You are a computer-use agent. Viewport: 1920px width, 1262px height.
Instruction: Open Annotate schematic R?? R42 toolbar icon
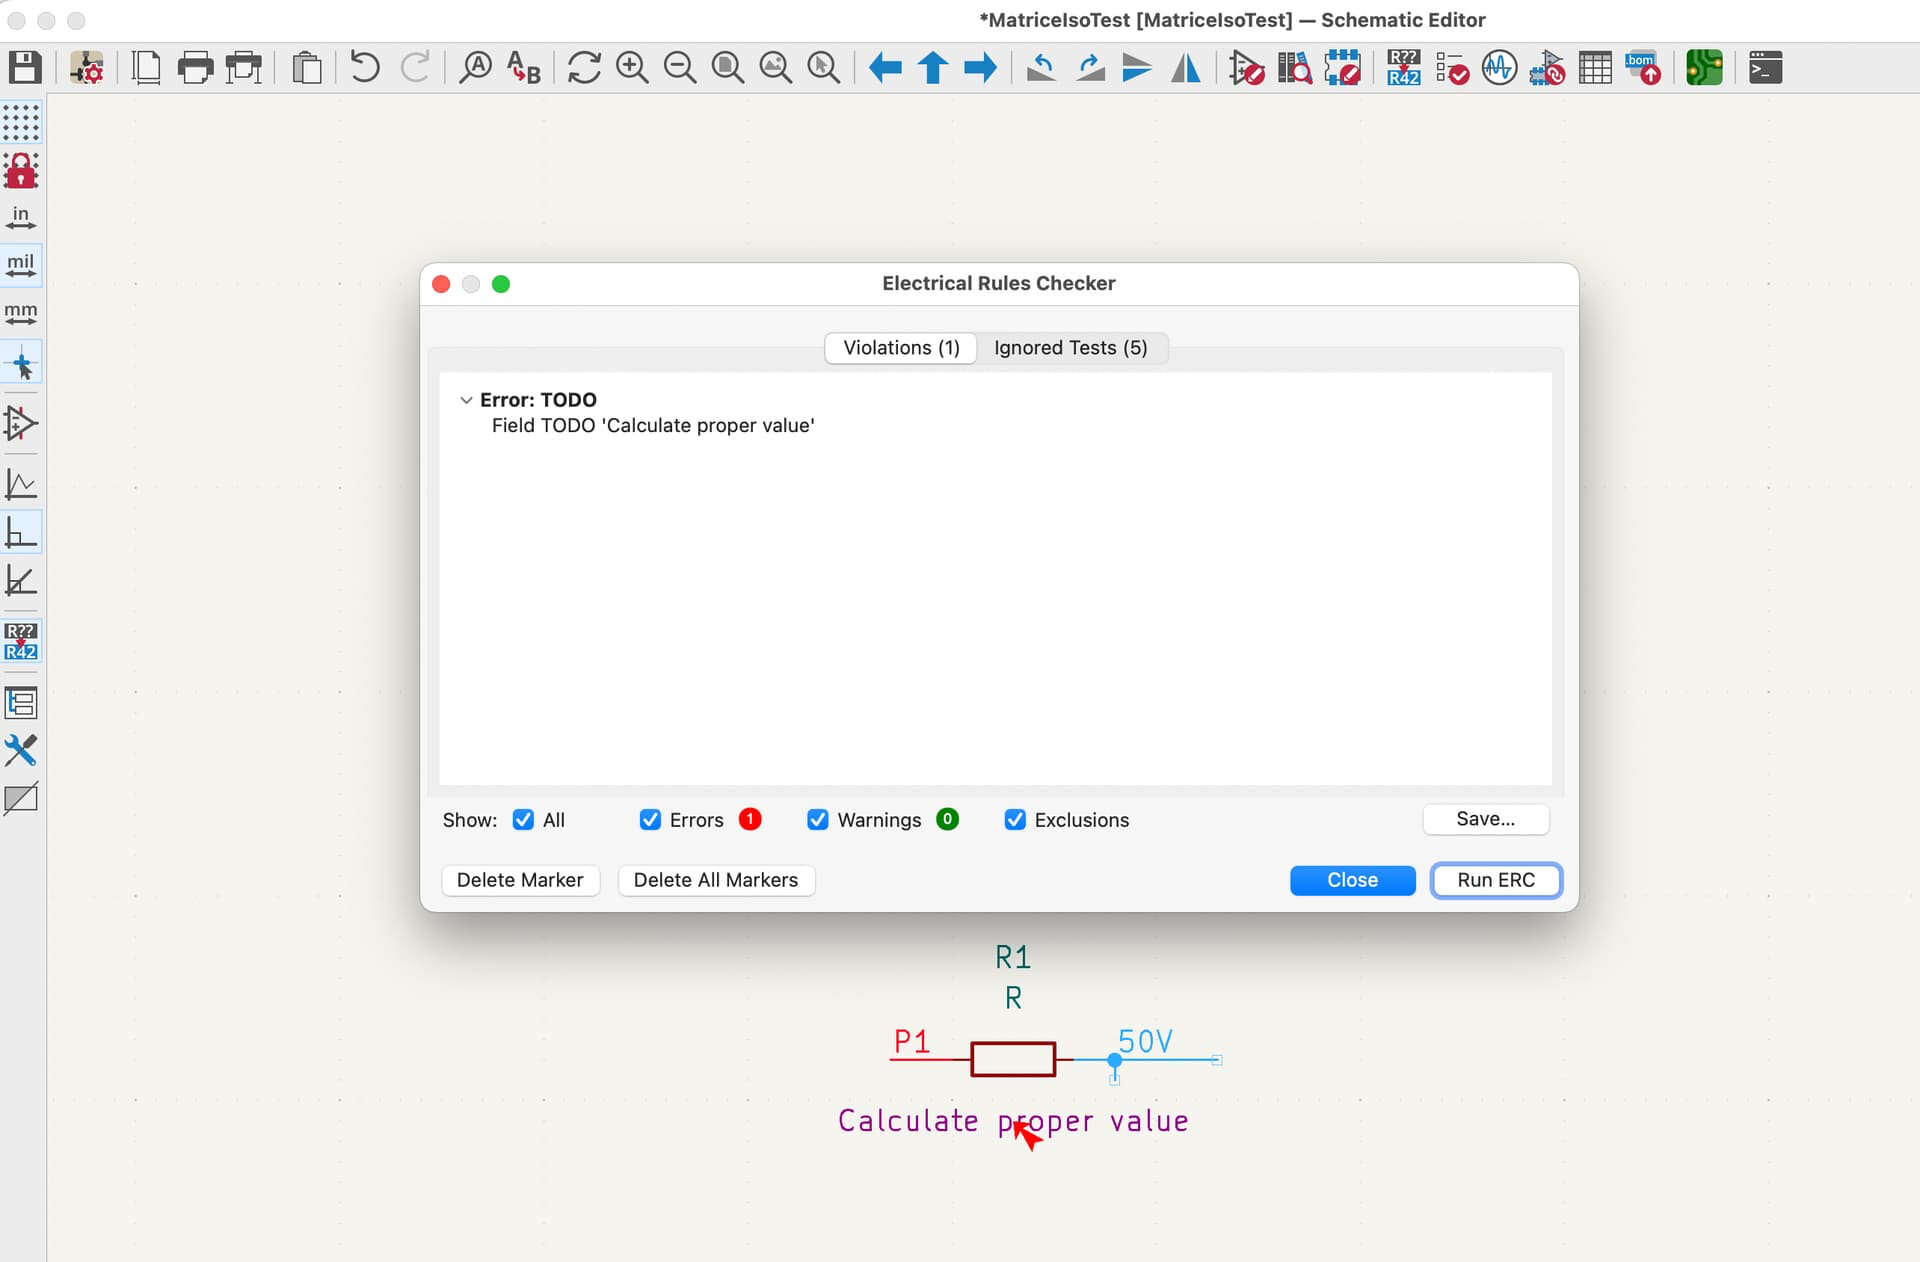pos(1403,68)
